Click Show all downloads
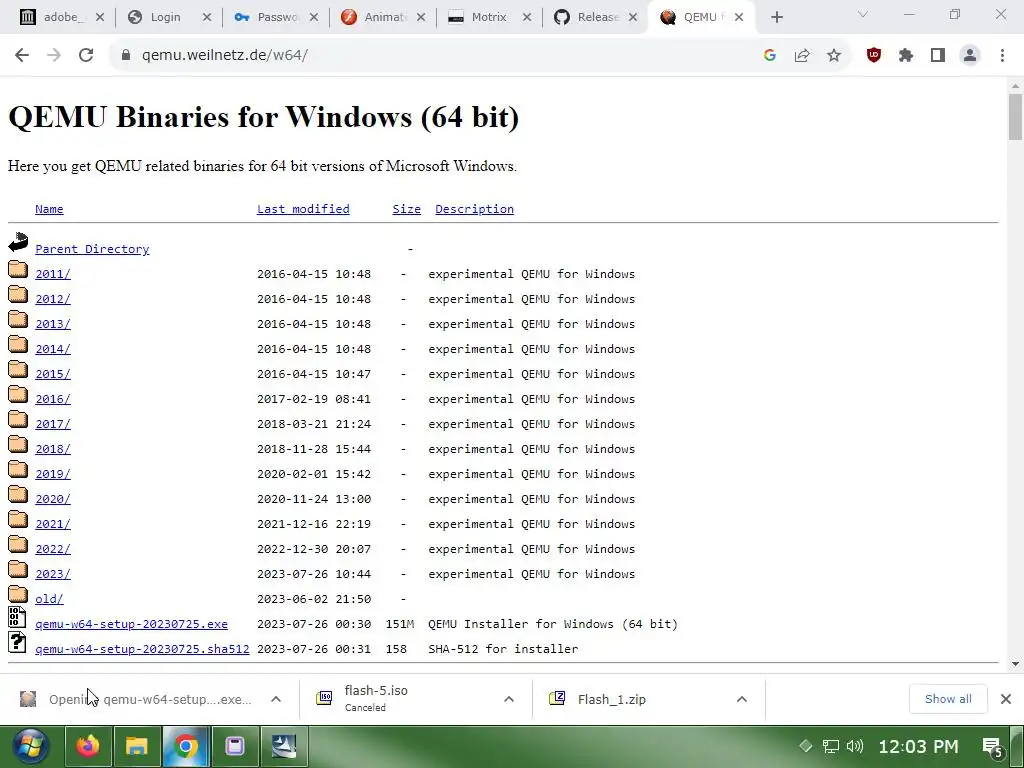Screen dimensions: 1024x768 [x=948, y=699]
